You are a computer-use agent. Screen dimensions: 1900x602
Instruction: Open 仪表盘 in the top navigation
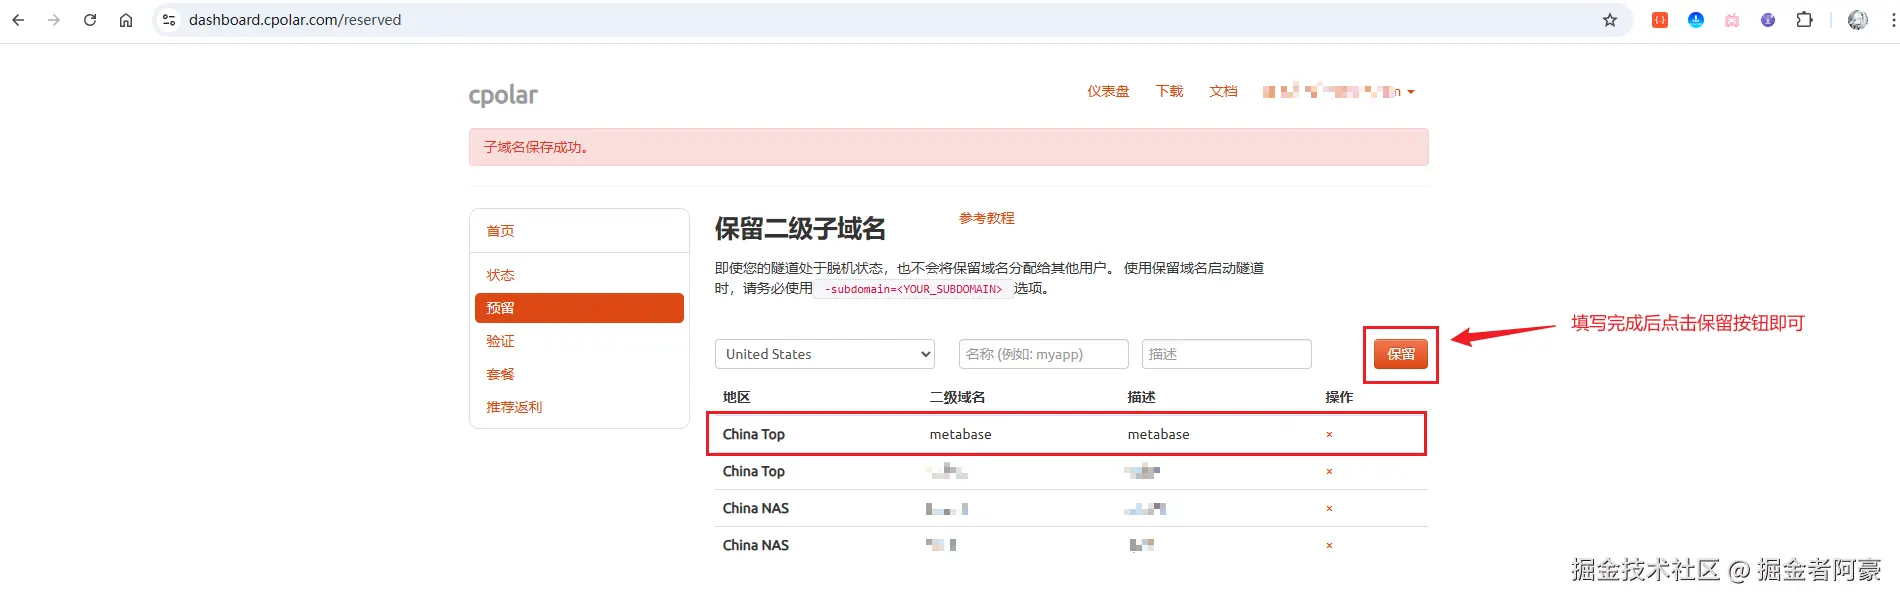click(1108, 91)
